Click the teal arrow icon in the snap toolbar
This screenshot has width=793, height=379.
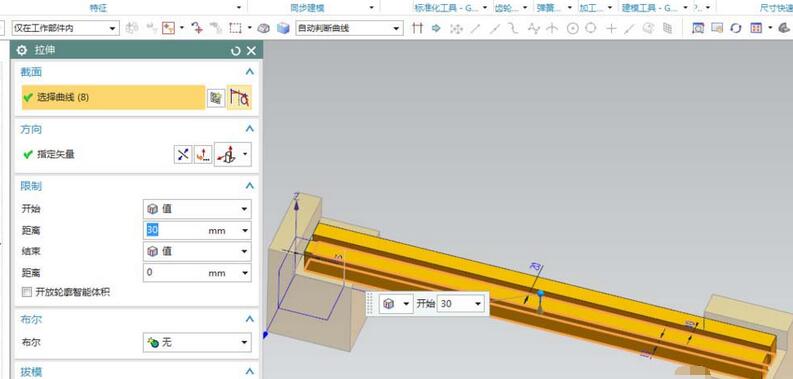pos(436,28)
